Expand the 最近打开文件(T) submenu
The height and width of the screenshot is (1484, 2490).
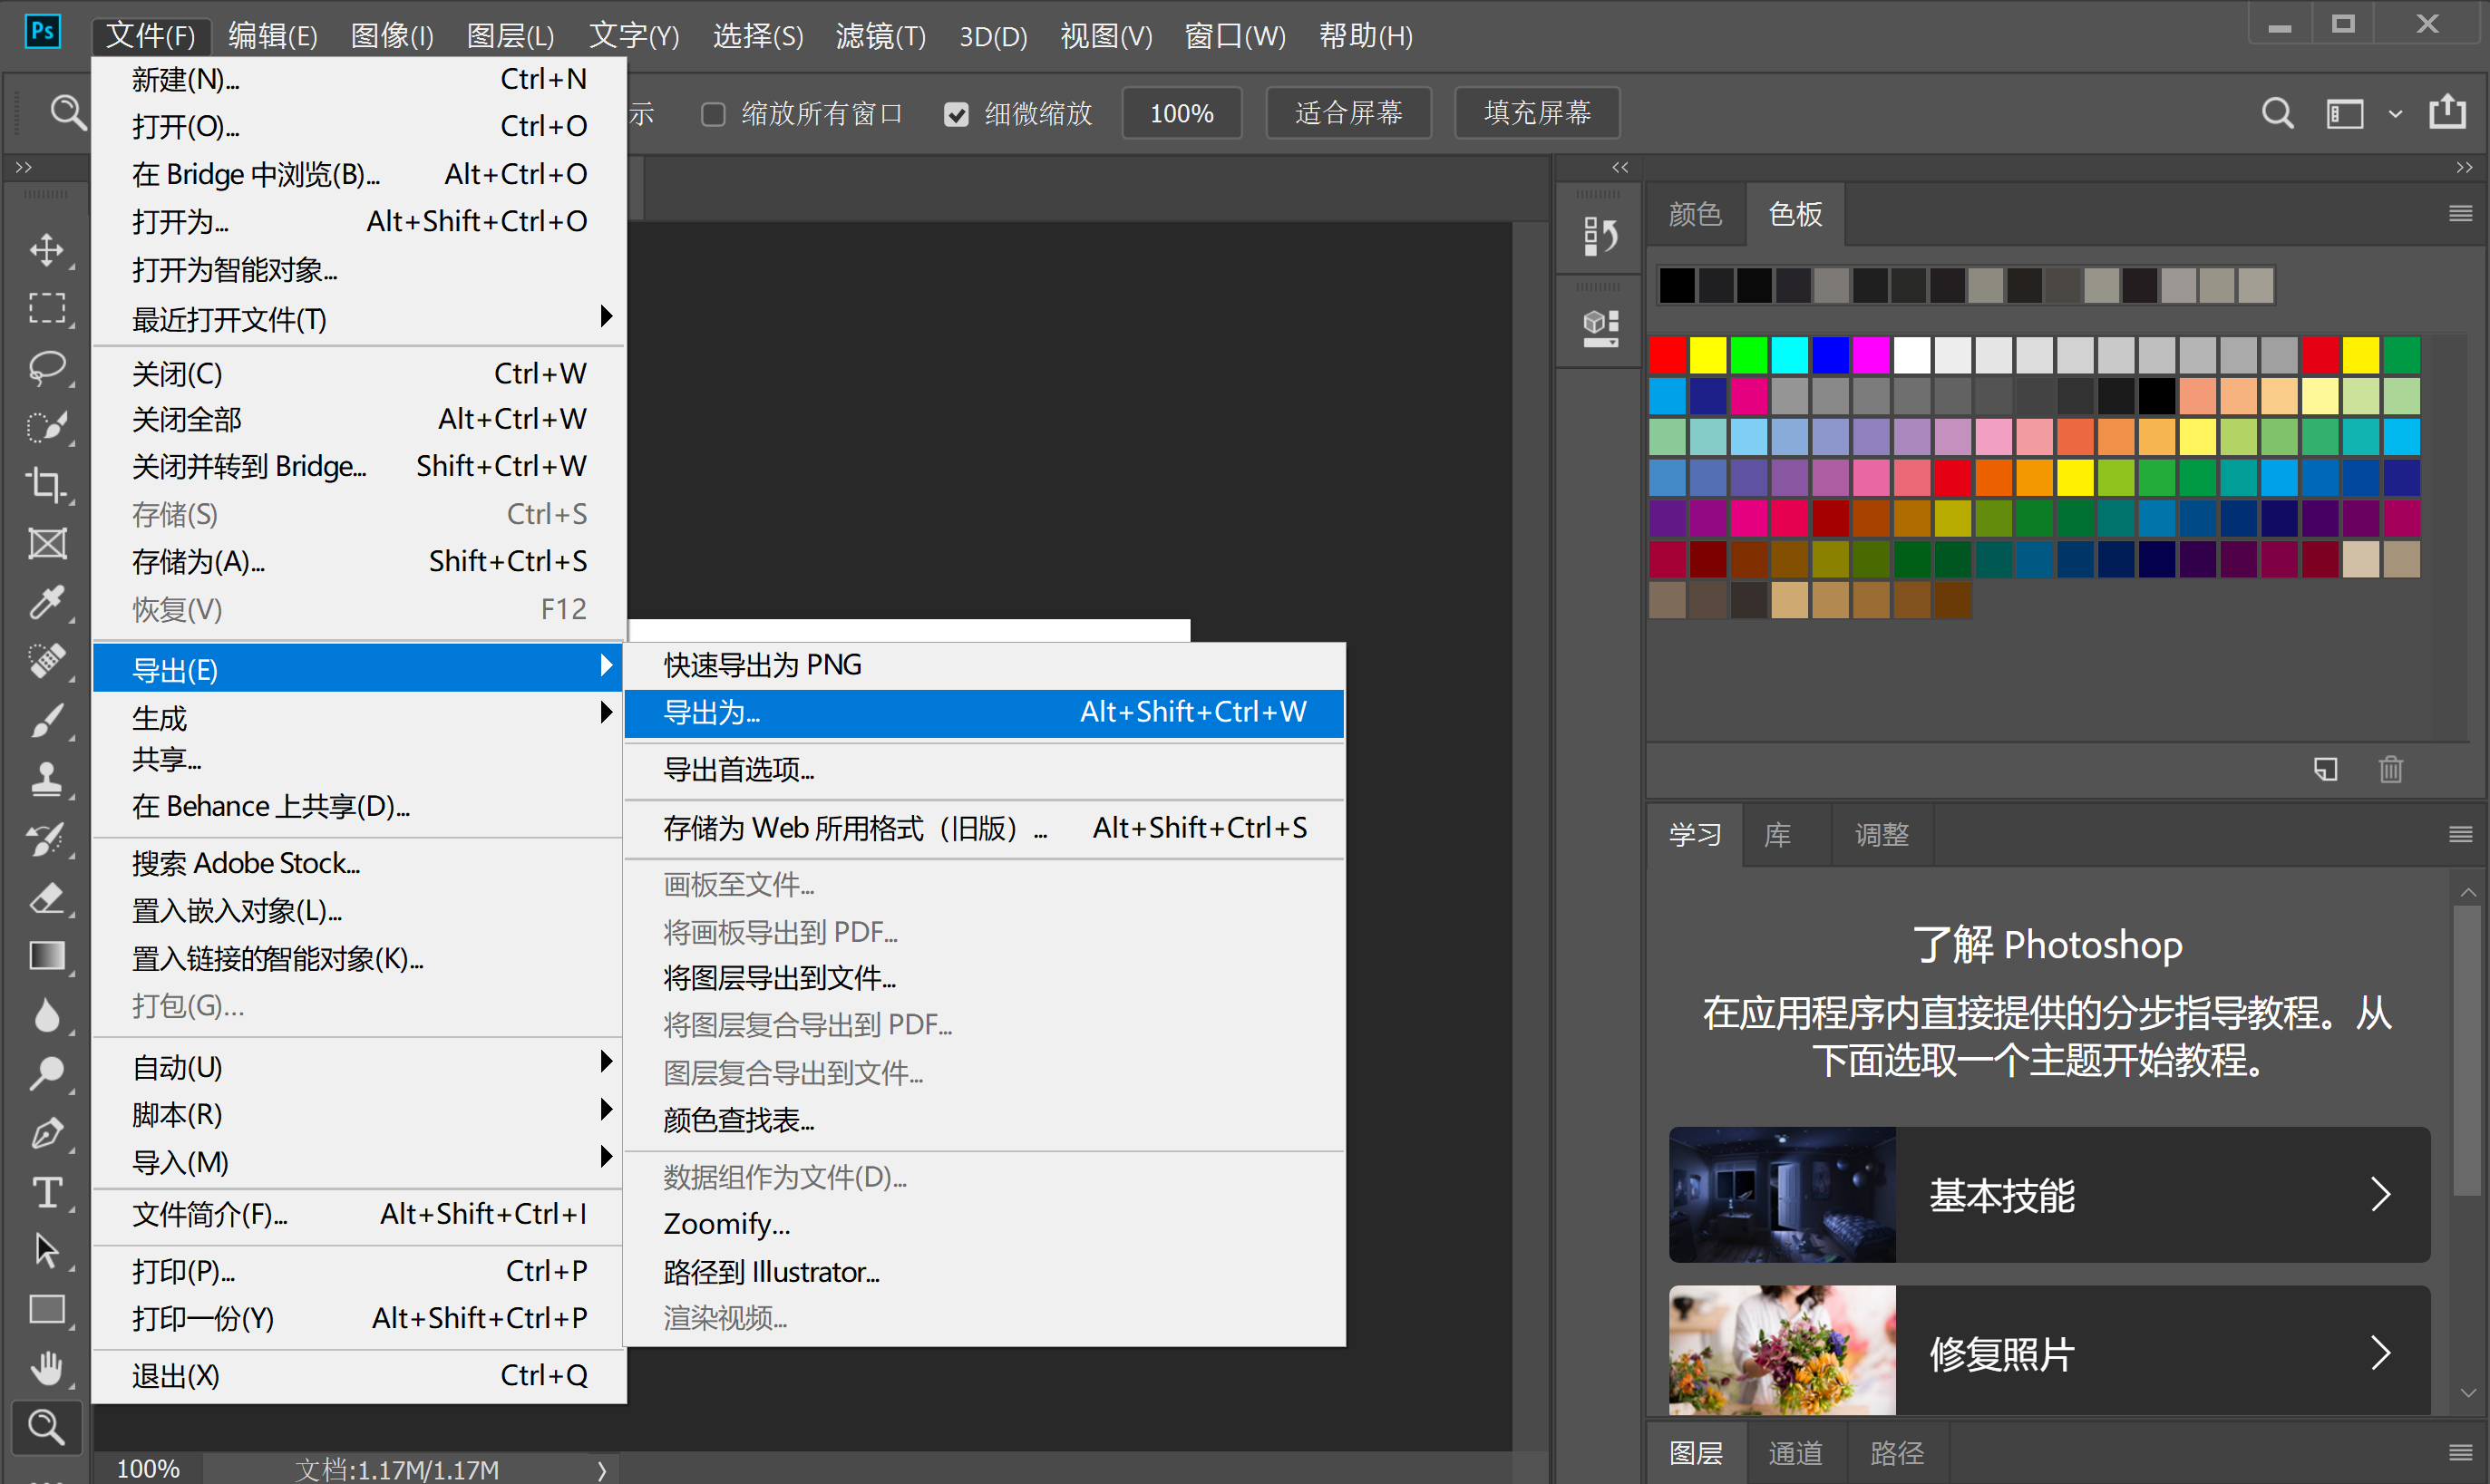tap(358, 319)
